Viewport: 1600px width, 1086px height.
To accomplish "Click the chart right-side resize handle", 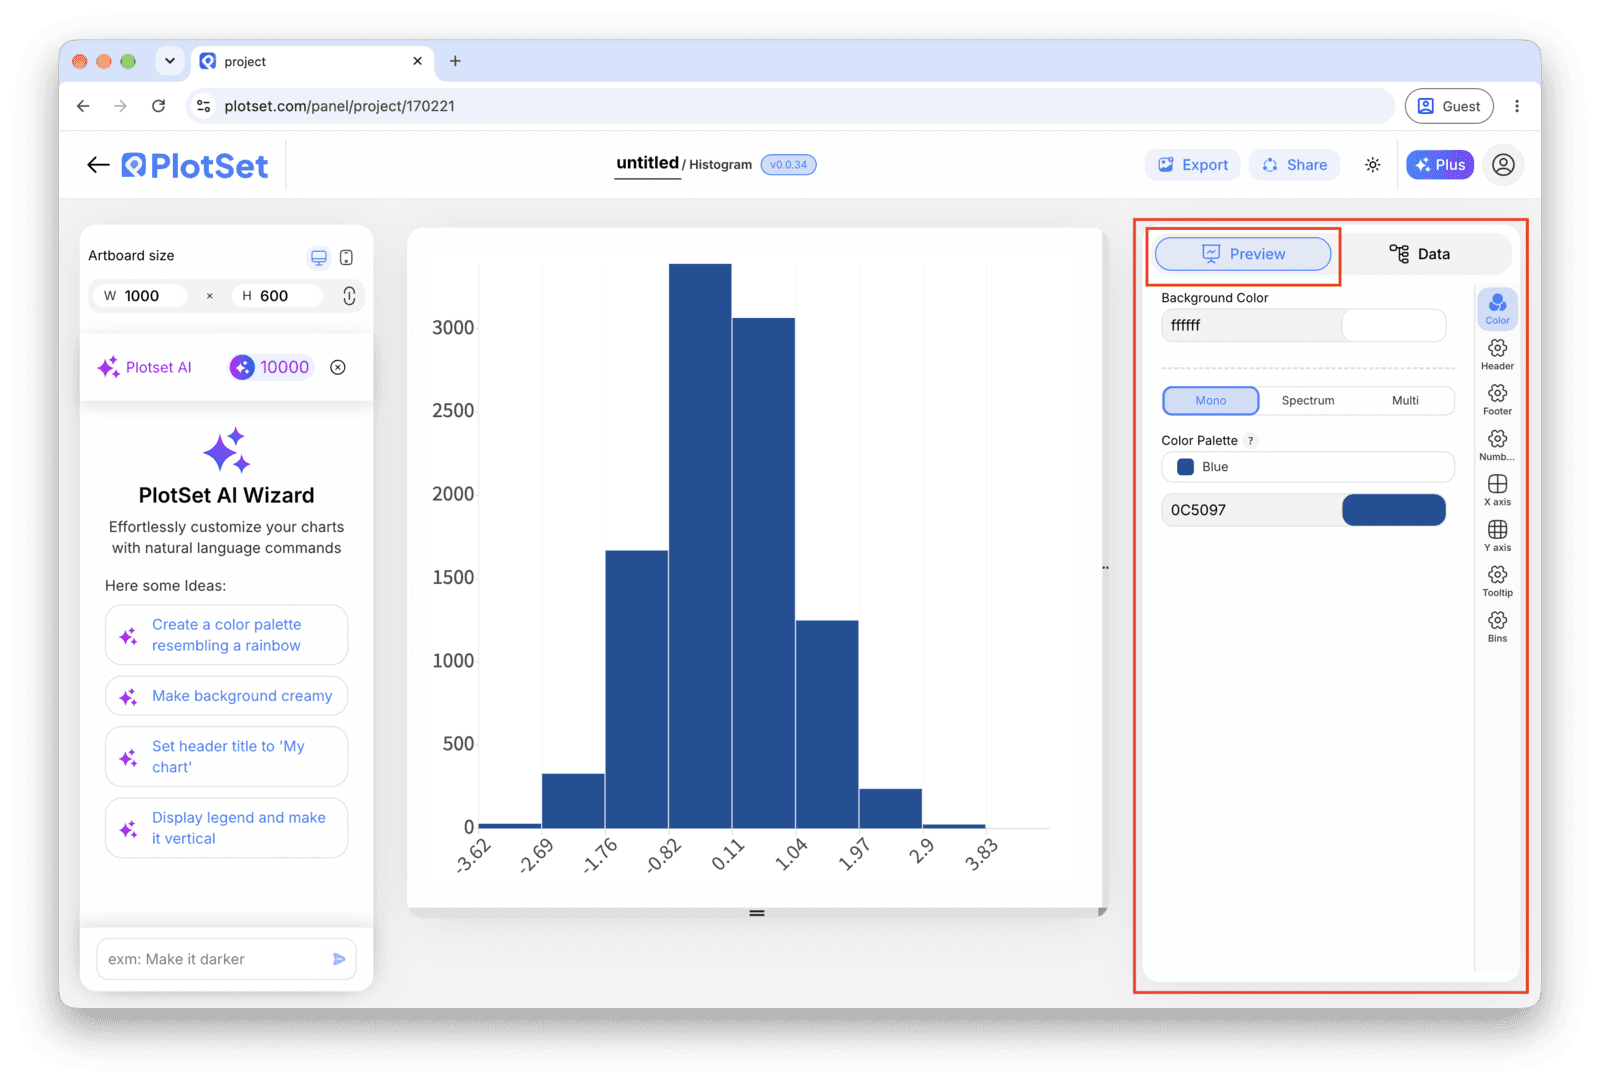I will (1105, 567).
